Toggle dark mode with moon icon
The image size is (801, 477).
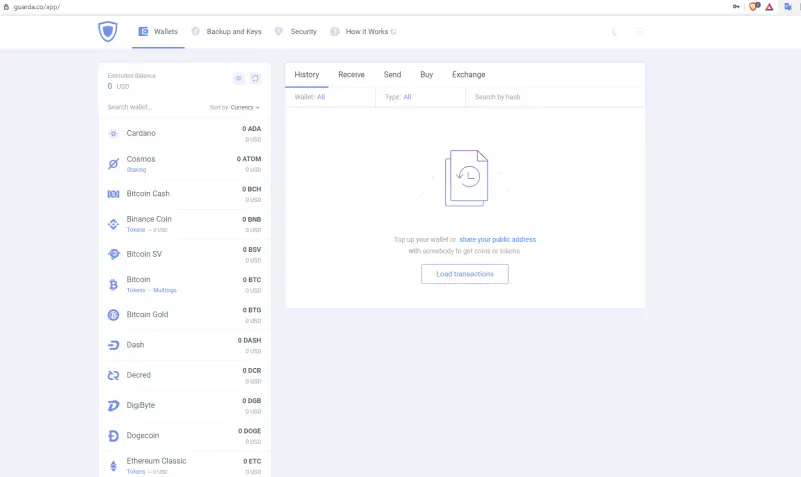point(615,32)
